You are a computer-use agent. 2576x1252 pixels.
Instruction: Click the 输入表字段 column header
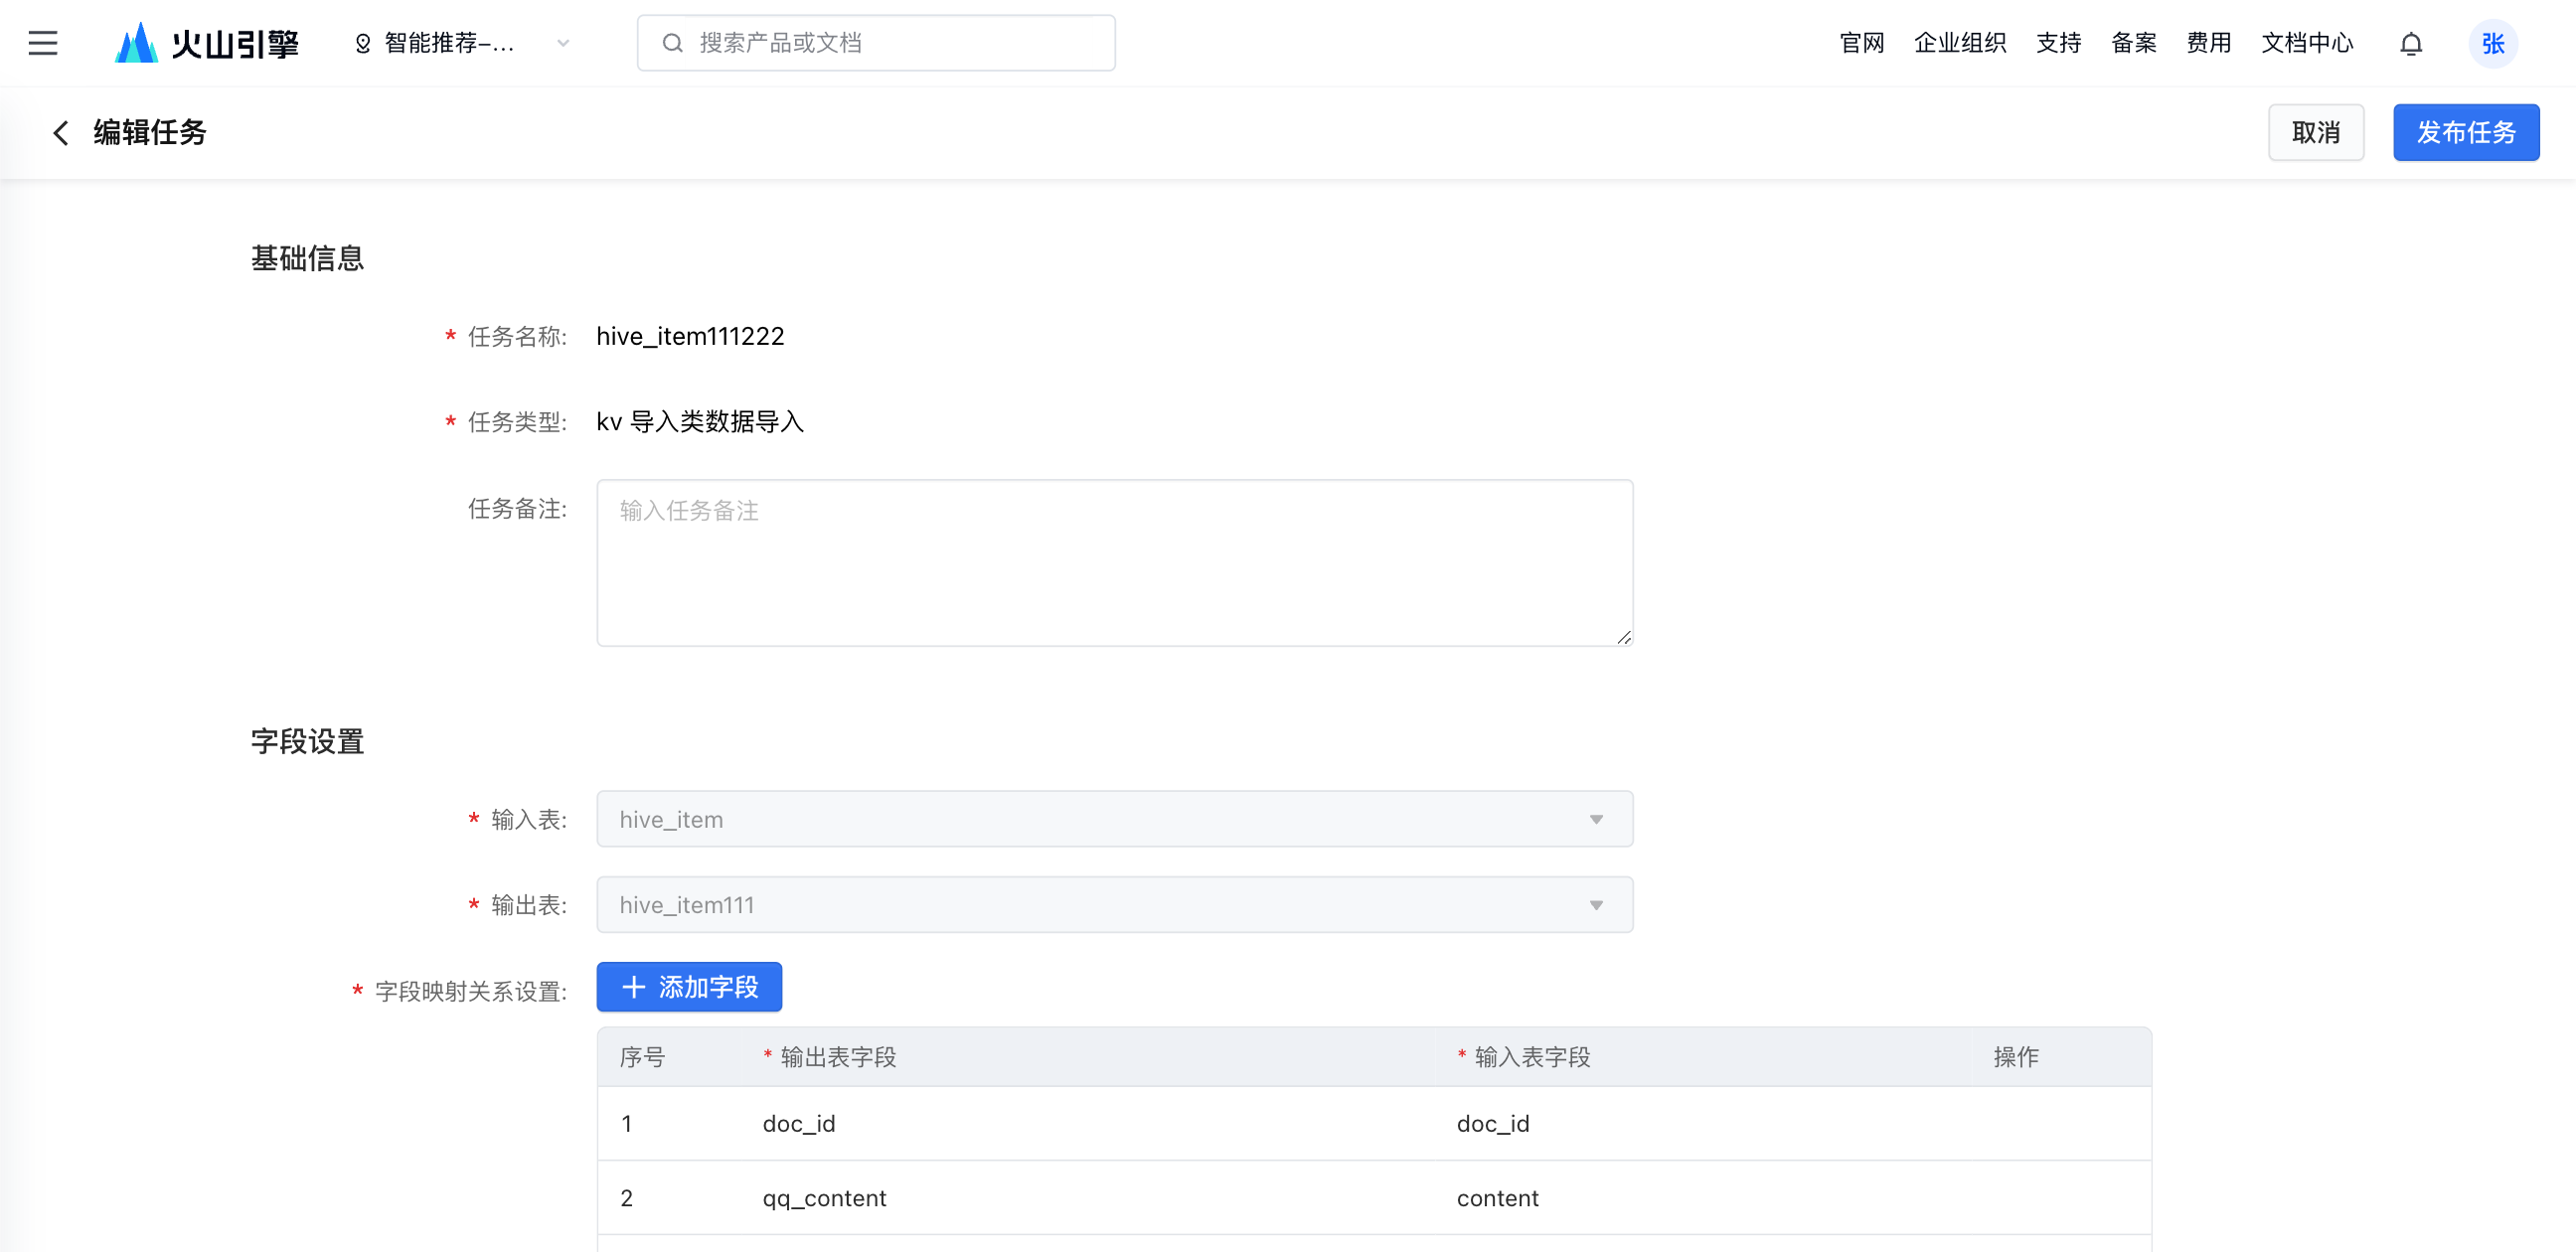click(1532, 1057)
